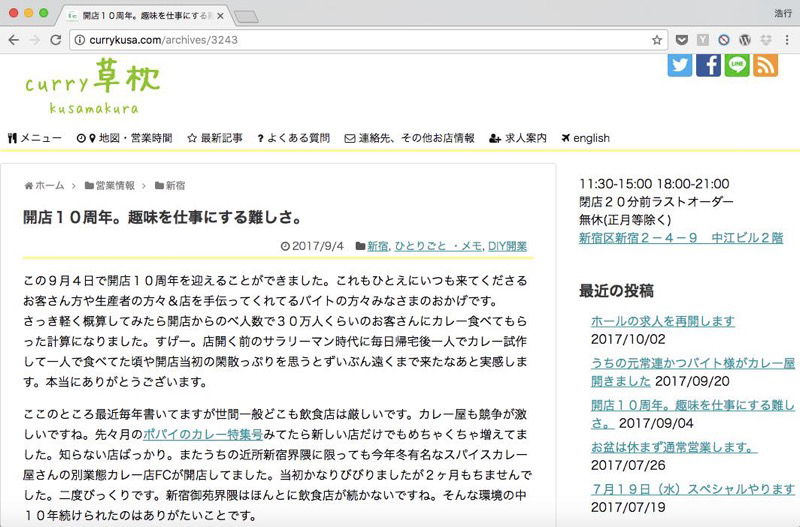This screenshot has height=527, width=800.
Task: Click the WordPress extension icon
Action: 745,40
